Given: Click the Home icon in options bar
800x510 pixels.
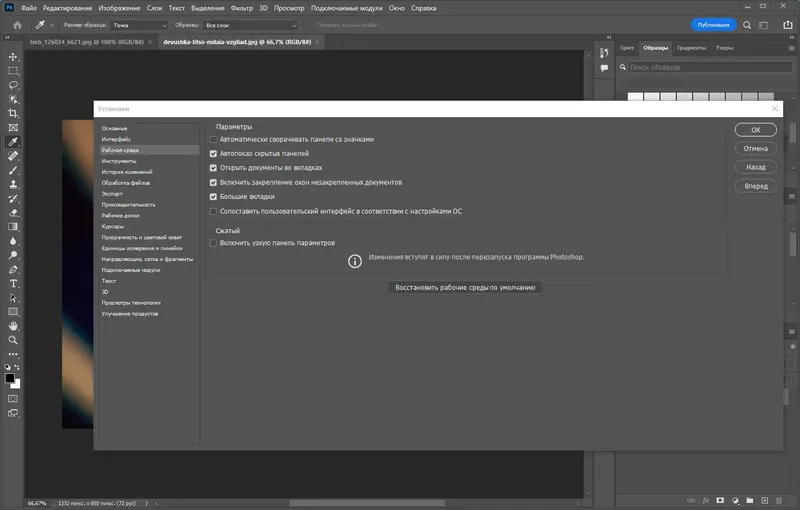Looking at the screenshot, I should coord(17,25).
